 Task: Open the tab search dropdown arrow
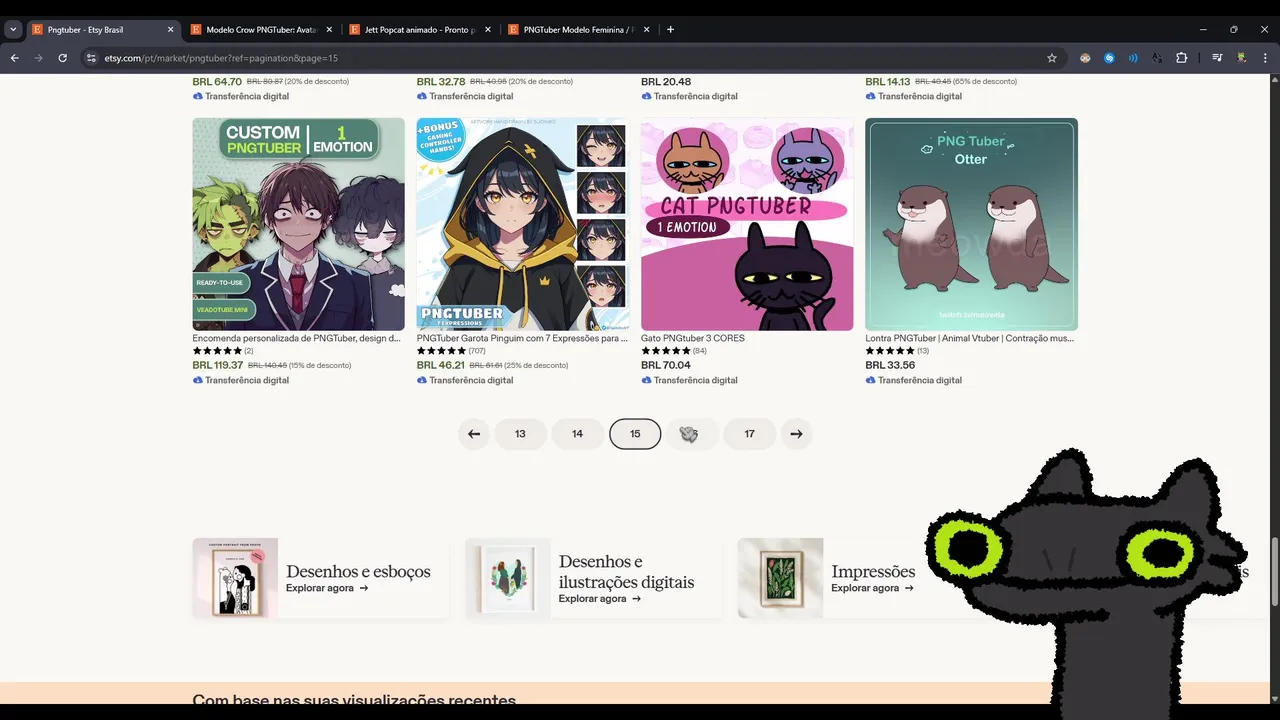(13, 29)
